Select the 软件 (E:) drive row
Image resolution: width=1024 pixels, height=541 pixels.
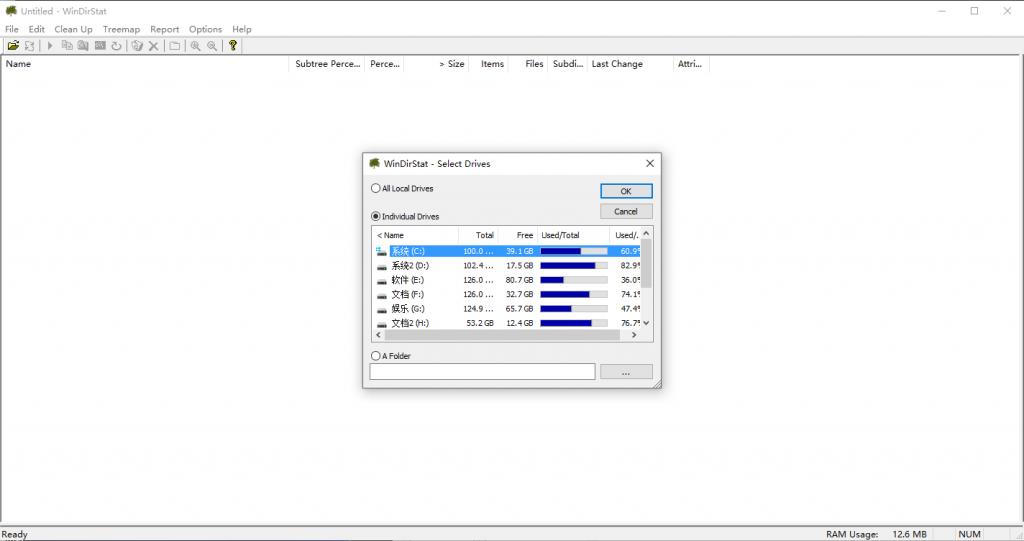pos(507,280)
